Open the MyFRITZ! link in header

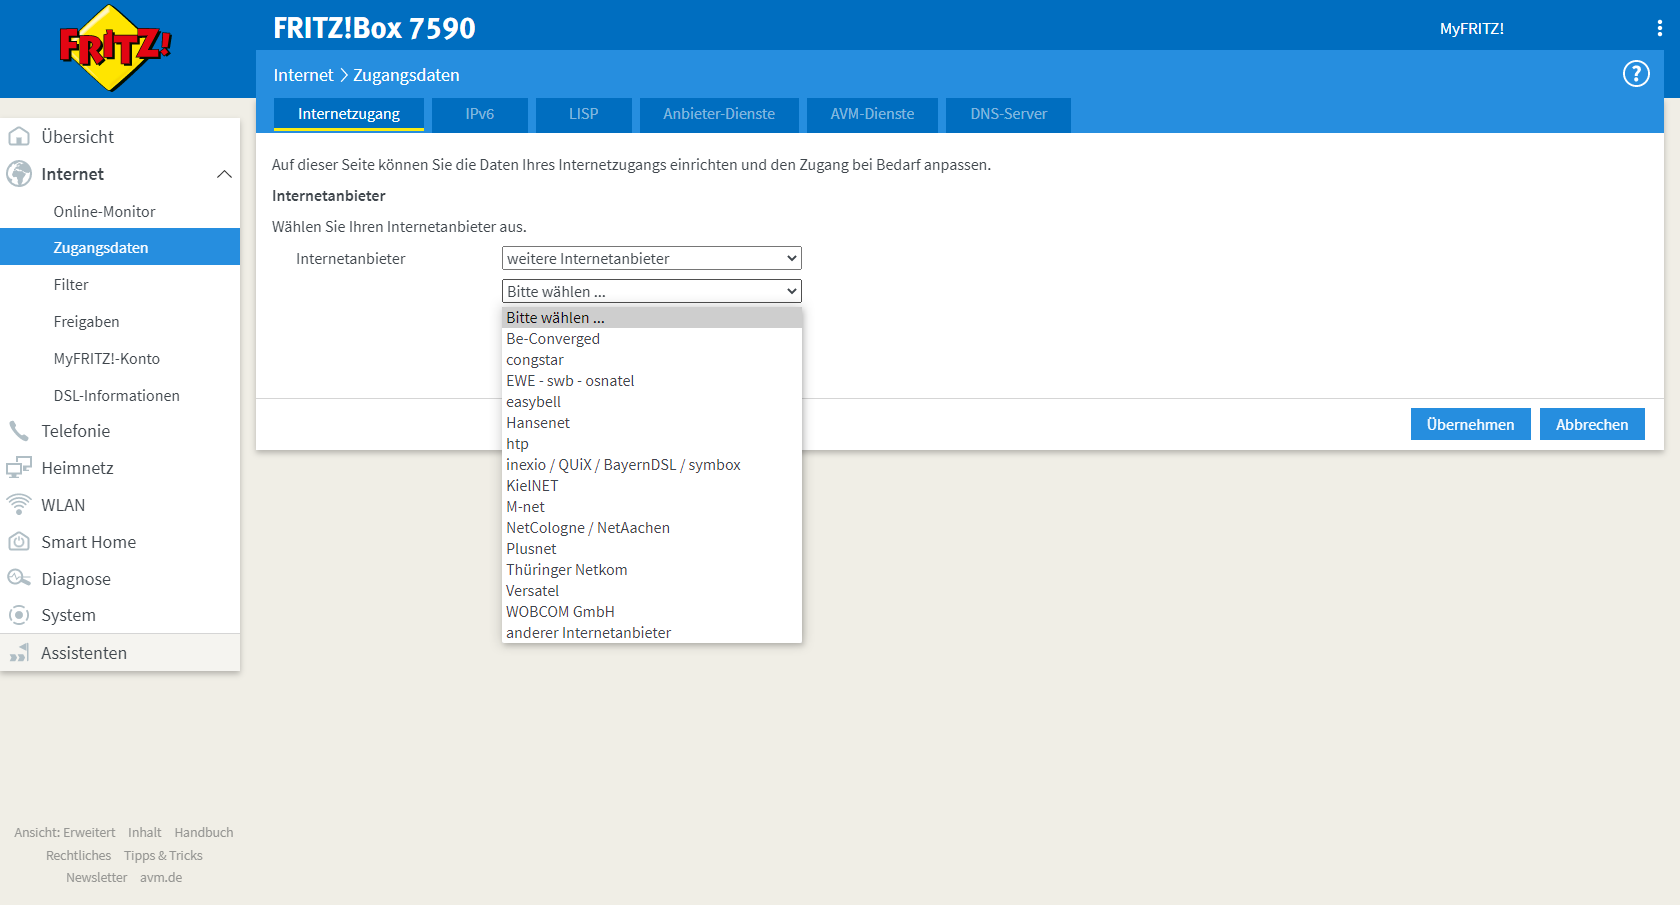tap(1472, 29)
